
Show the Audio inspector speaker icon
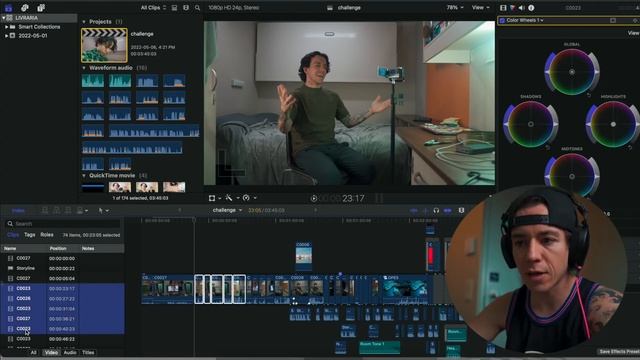click(522, 7)
